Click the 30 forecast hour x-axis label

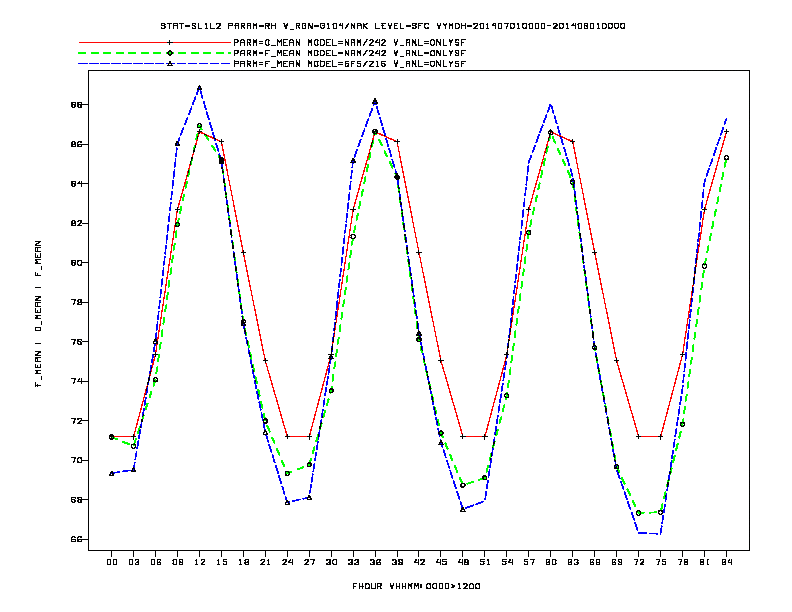coord(331,562)
